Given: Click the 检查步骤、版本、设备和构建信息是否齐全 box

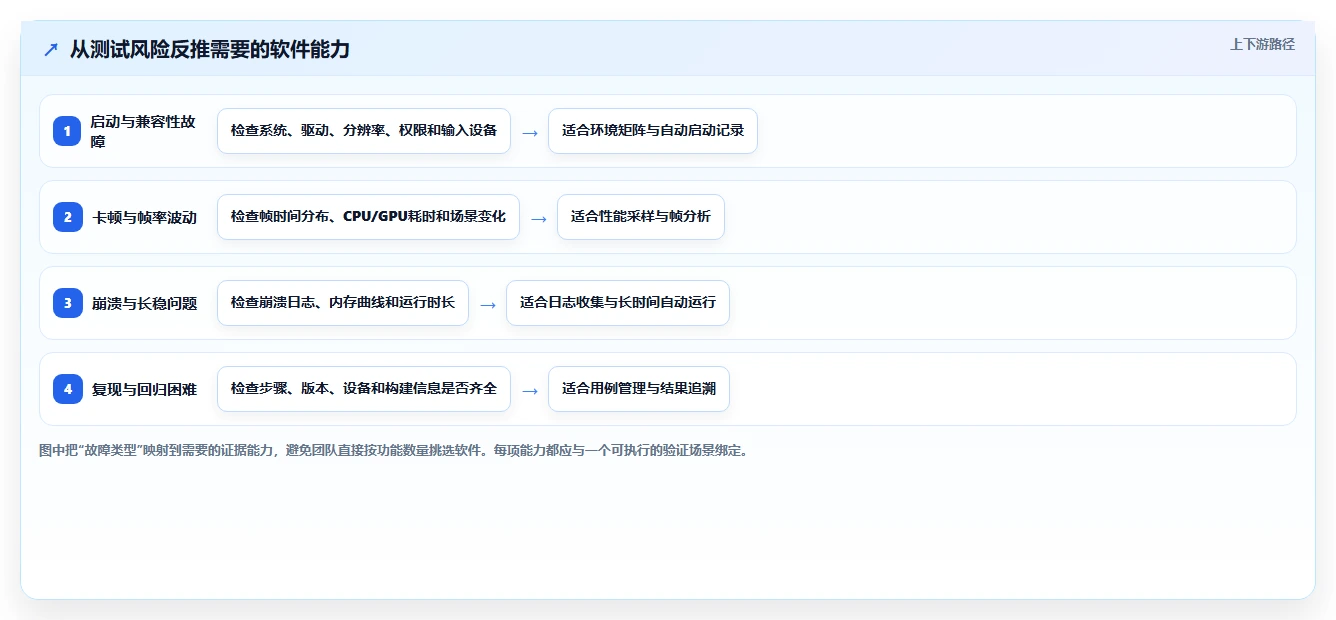Looking at the screenshot, I should 364,389.
